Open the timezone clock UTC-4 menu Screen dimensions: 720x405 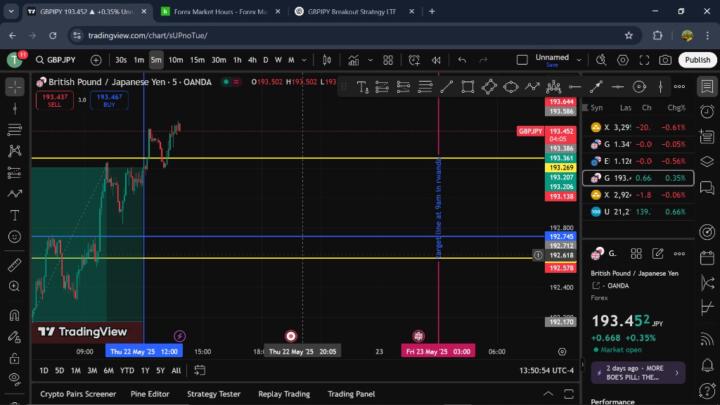546,371
